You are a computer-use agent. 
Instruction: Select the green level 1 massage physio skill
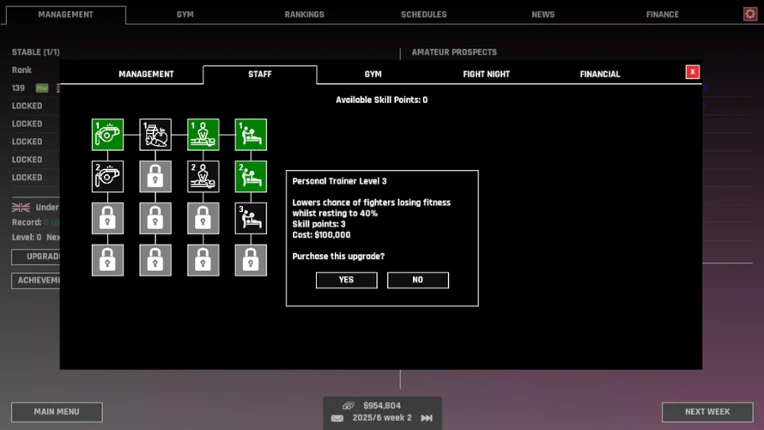click(x=203, y=134)
